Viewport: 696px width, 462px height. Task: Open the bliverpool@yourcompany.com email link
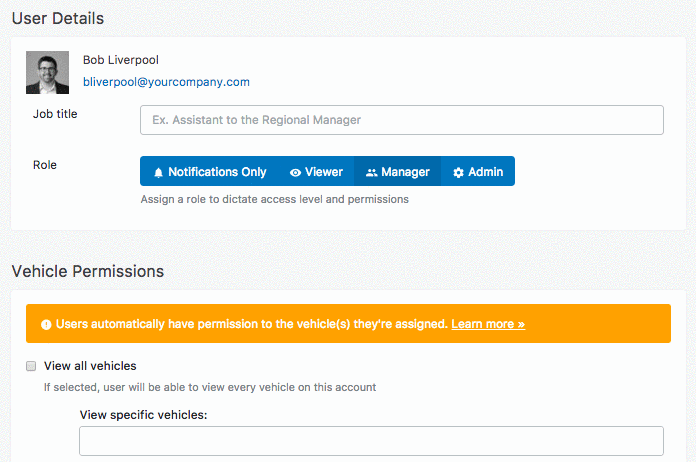[166, 82]
